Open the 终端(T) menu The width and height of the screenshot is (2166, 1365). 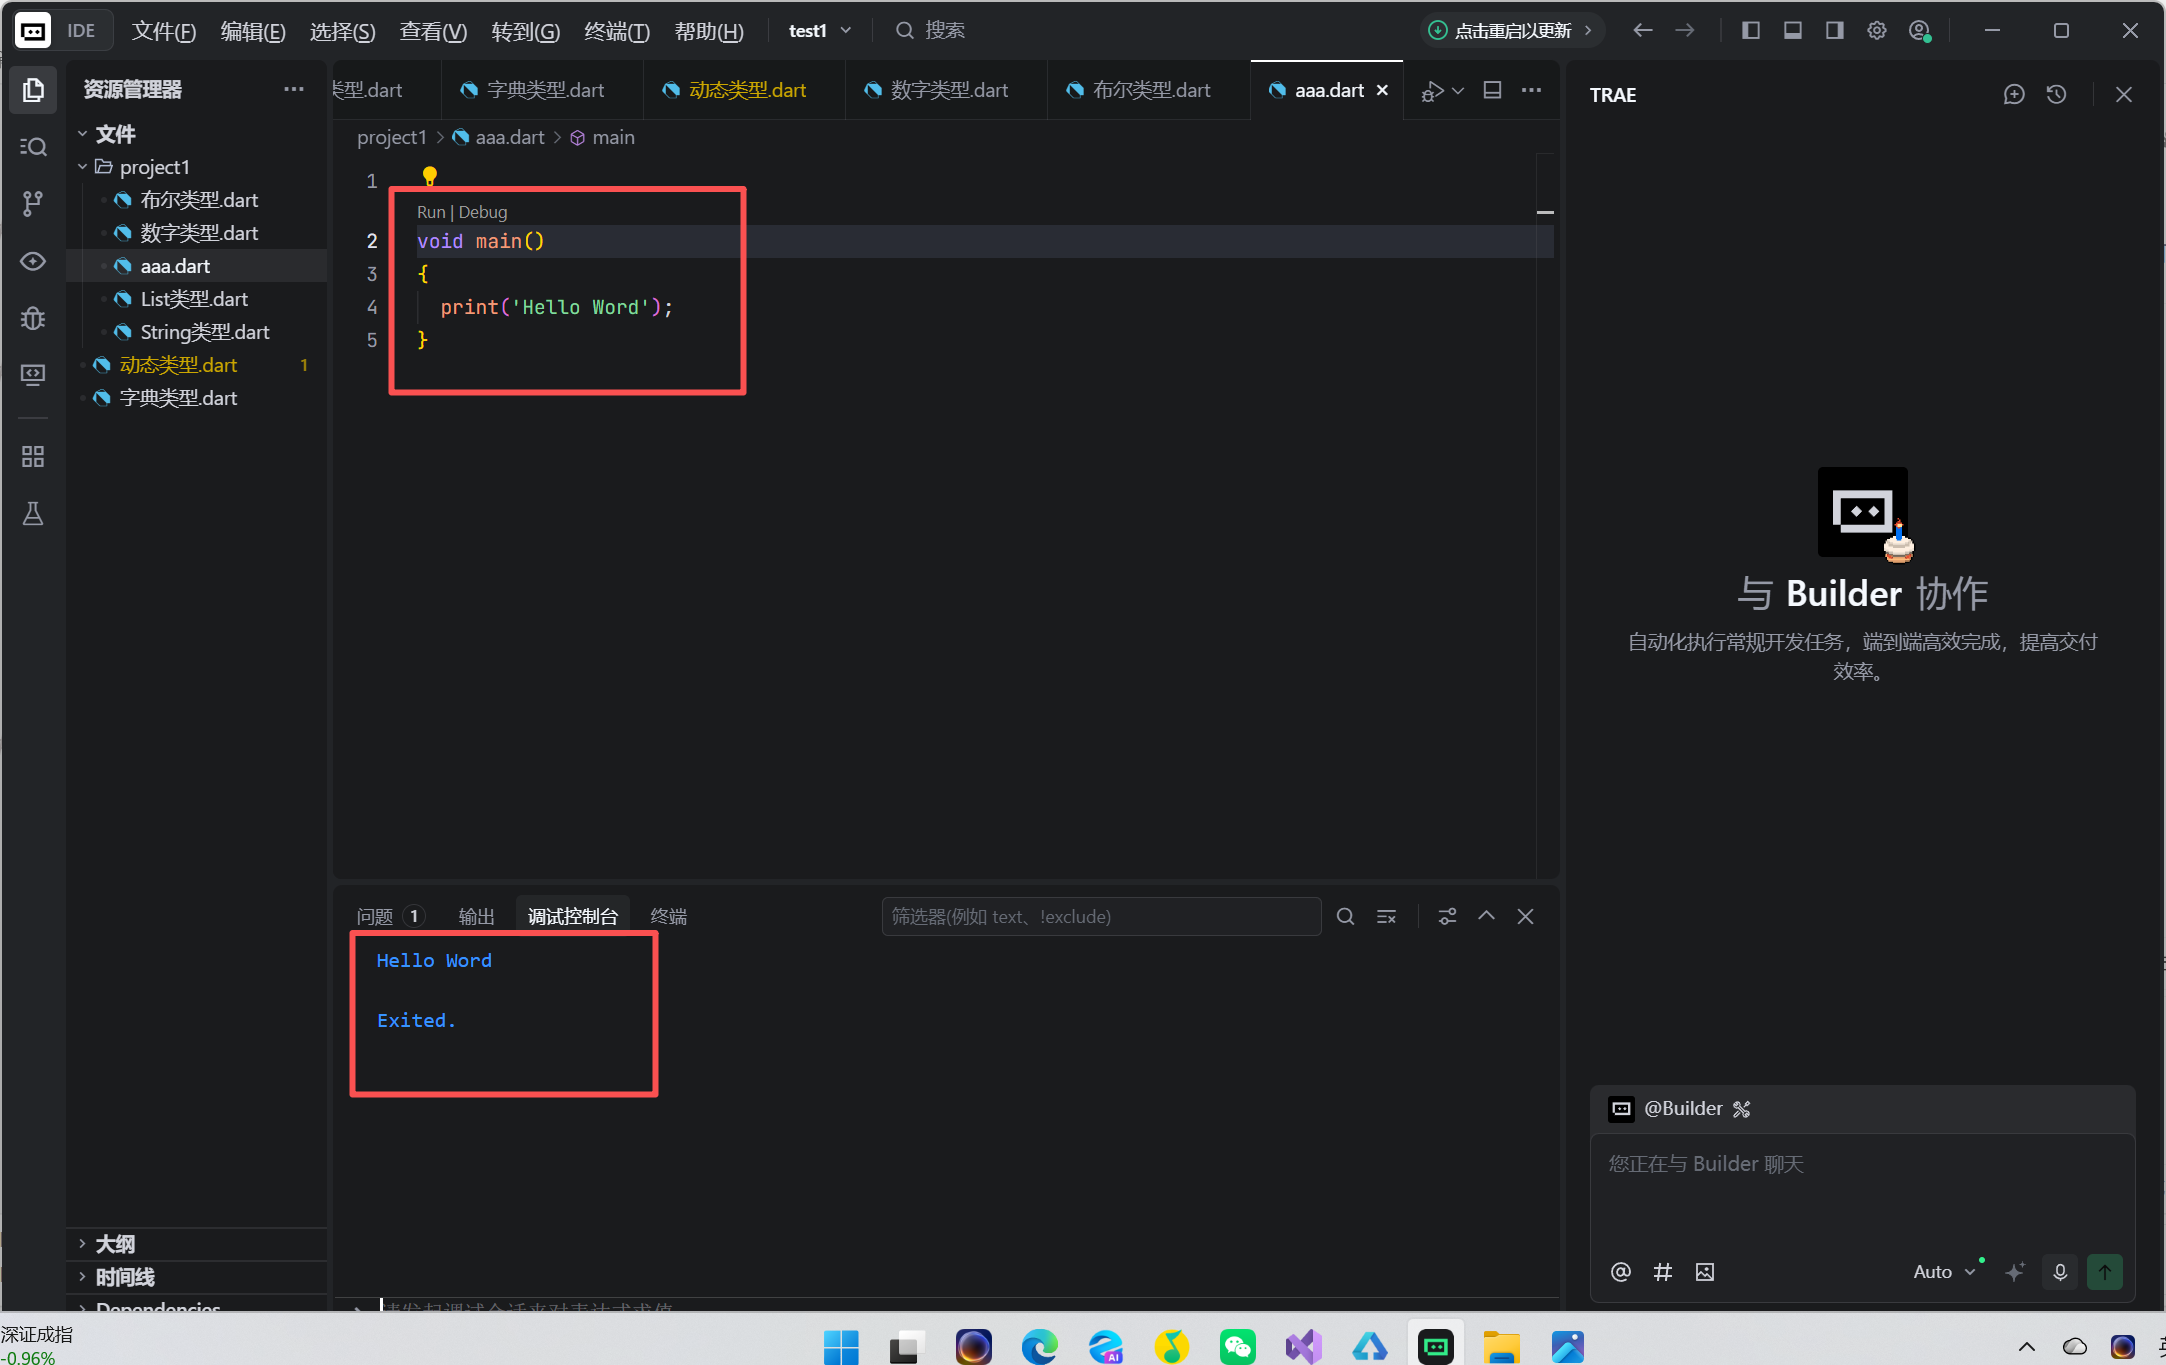click(x=616, y=31)
